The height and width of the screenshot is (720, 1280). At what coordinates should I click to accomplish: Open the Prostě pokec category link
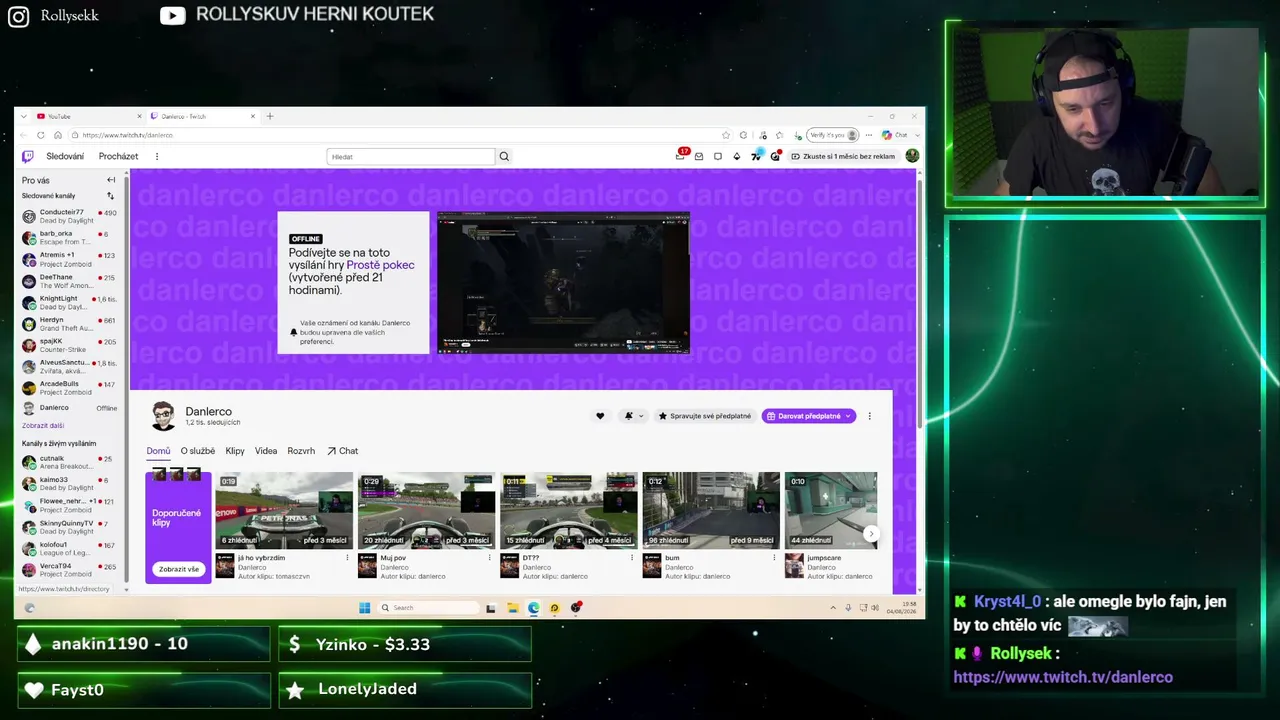click(x=380, y=265)
